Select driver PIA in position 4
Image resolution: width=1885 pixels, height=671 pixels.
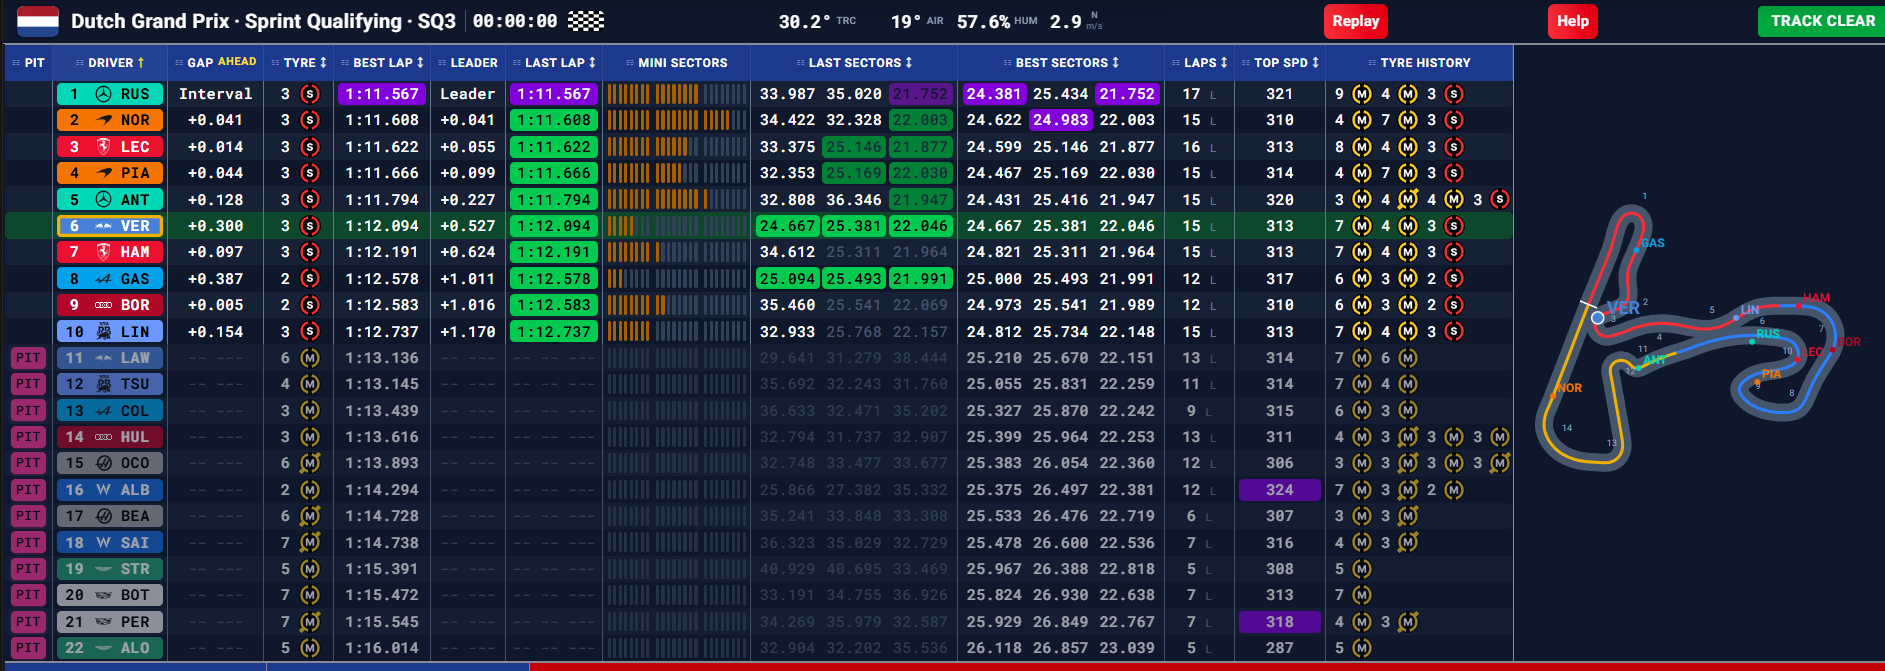[109, 173]
